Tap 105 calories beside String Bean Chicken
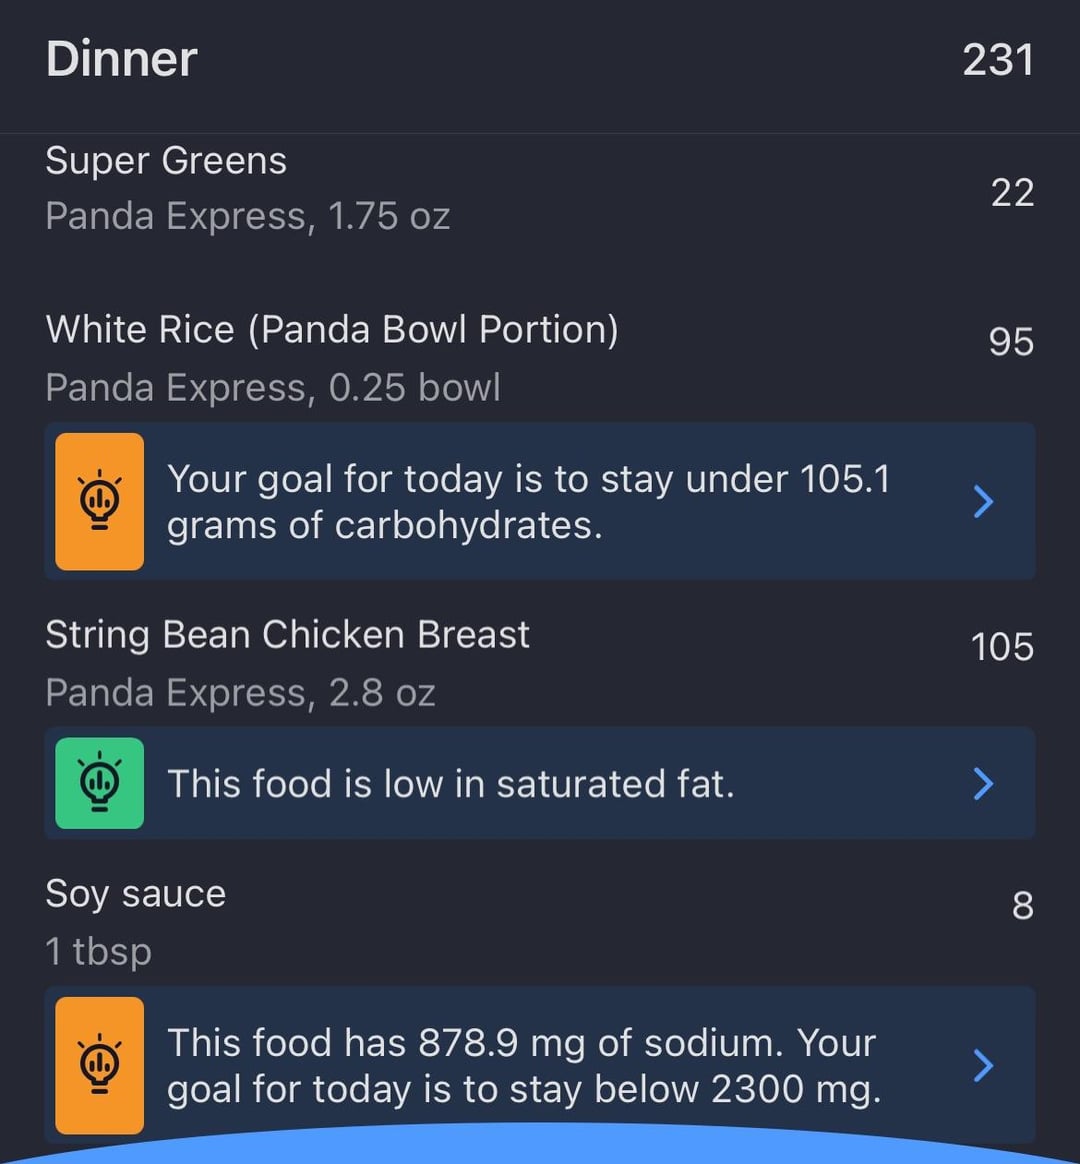The height and width of the screenshot is (1164, 1080). [x=1002, y=647]
